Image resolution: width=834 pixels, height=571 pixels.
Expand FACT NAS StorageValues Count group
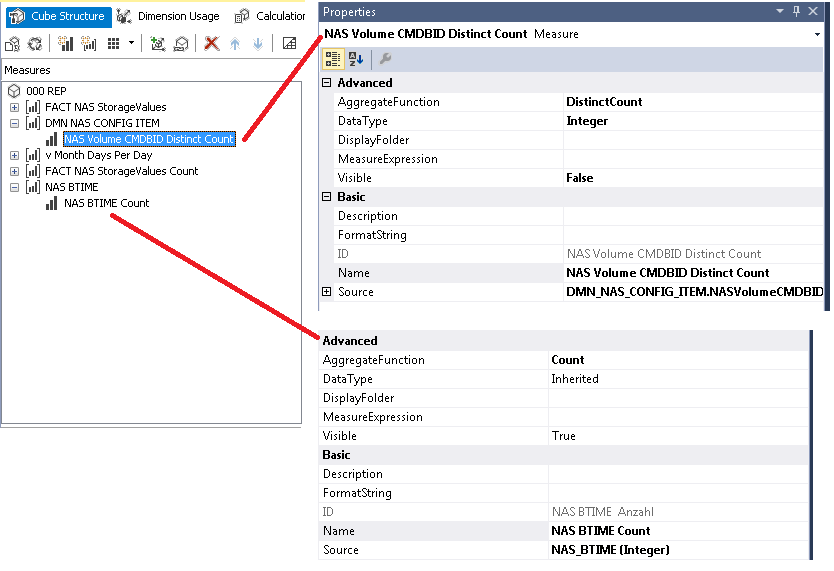[x=14, y=171]
